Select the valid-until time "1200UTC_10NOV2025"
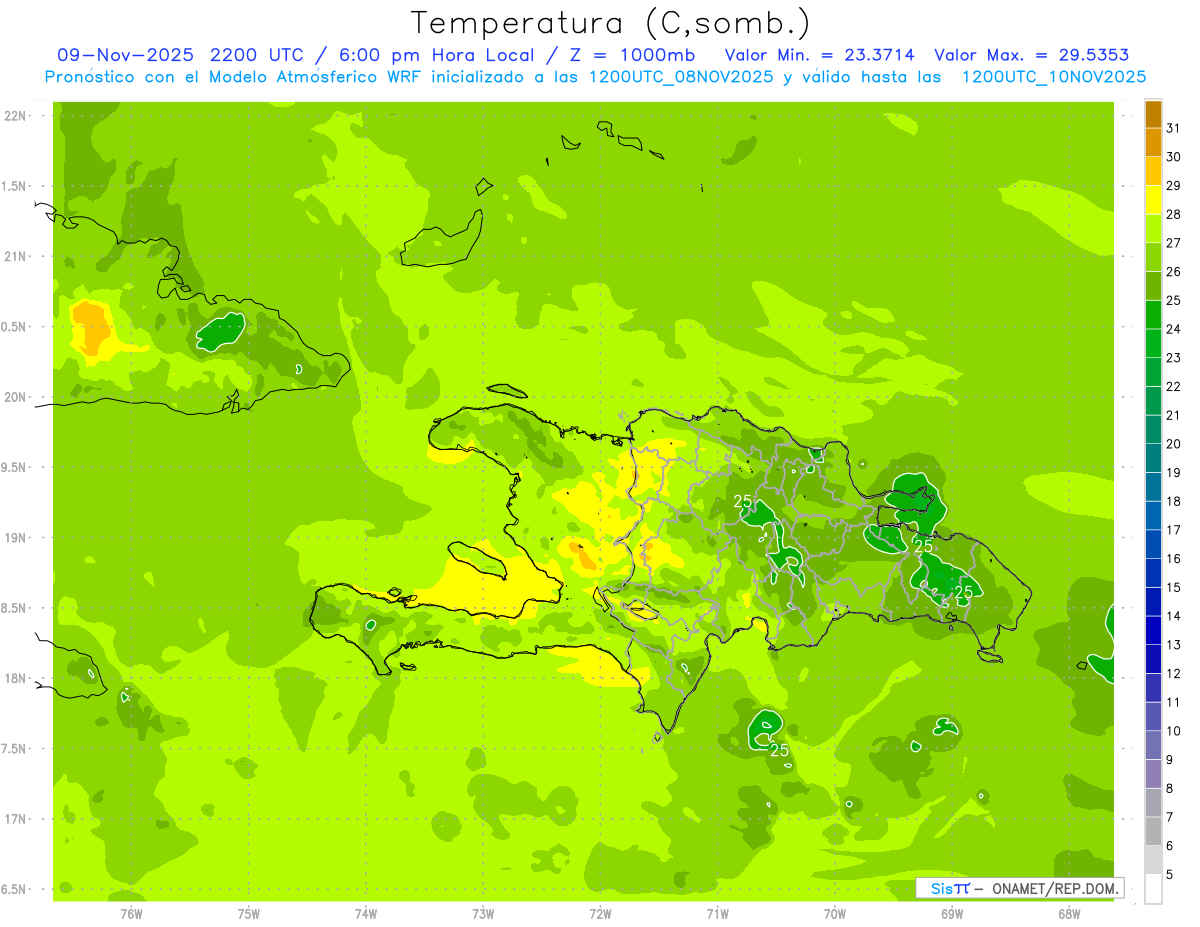Screen dimensions: 1200x927 point(1053,77)
